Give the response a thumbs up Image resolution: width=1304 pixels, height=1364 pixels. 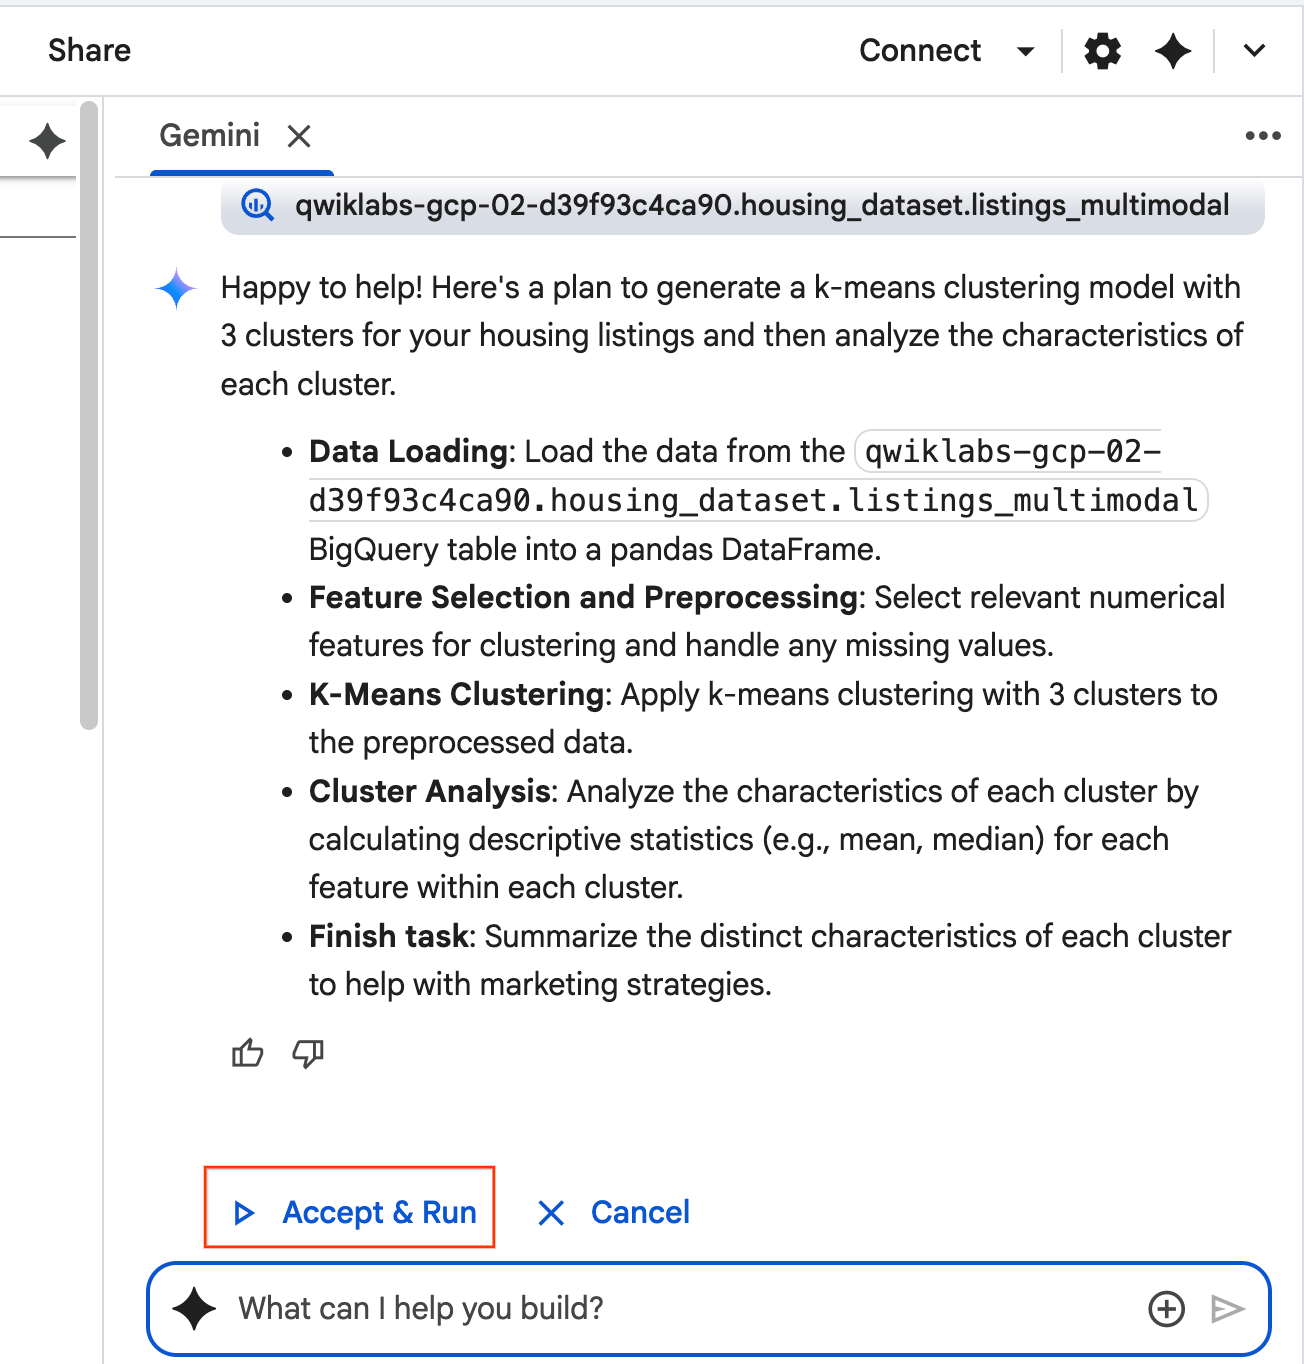click(x=247, y=1053)
